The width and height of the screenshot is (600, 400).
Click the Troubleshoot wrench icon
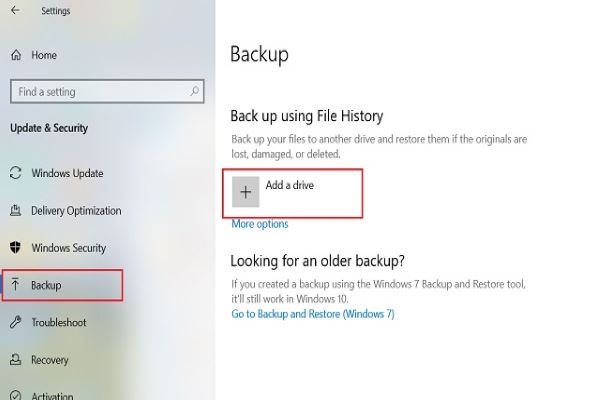15,322
